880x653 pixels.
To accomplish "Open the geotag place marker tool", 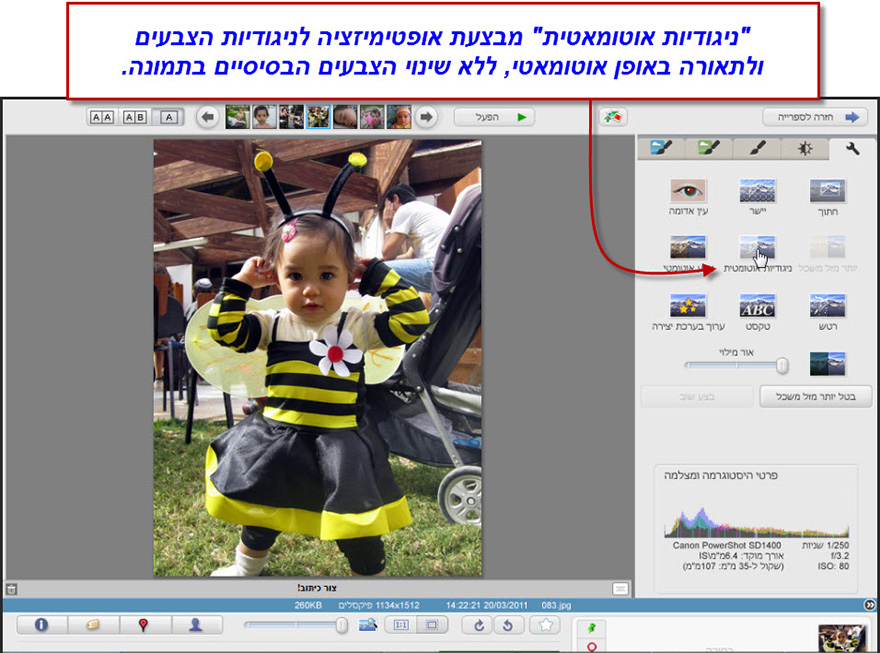I will click(x=141, y=625).
